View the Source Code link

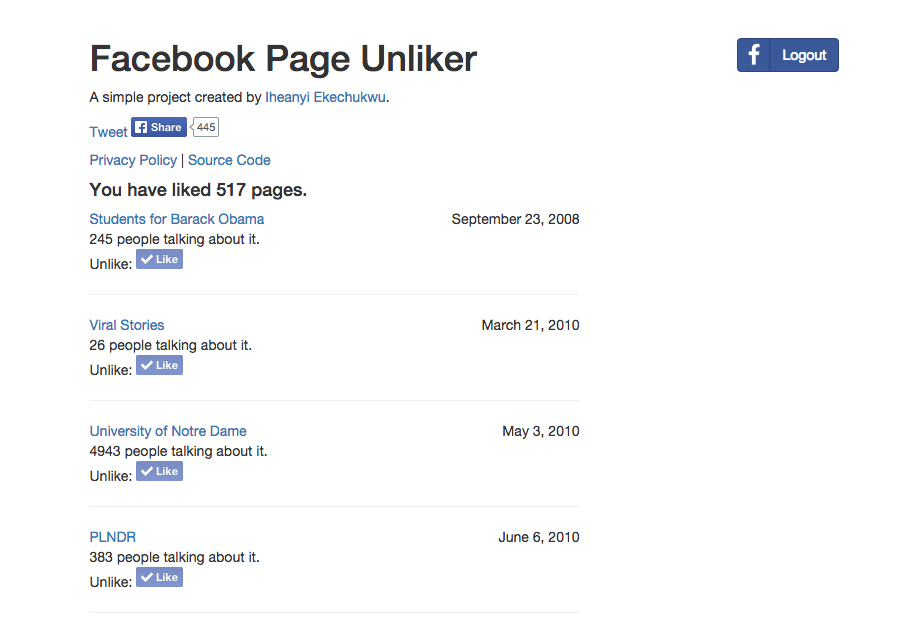[x=229, y=160]
